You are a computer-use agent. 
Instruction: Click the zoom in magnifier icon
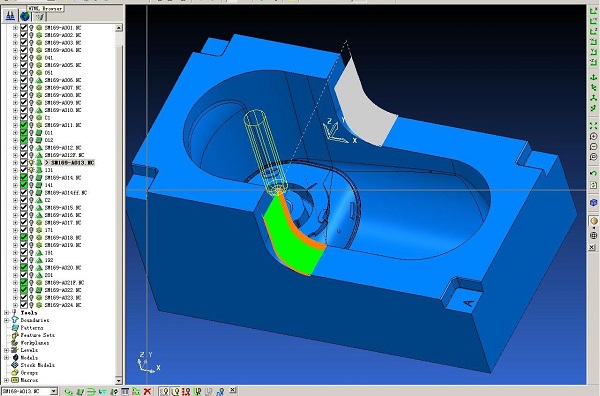pos(593,137)
